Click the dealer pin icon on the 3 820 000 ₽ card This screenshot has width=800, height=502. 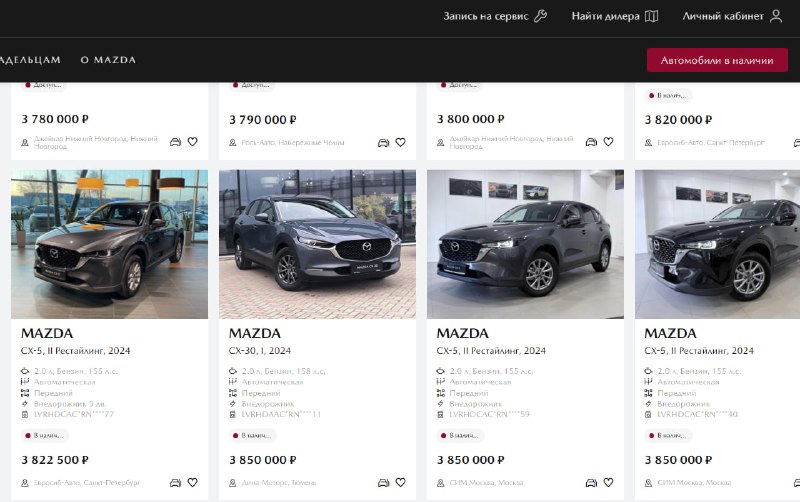click(x=648, y=143)
